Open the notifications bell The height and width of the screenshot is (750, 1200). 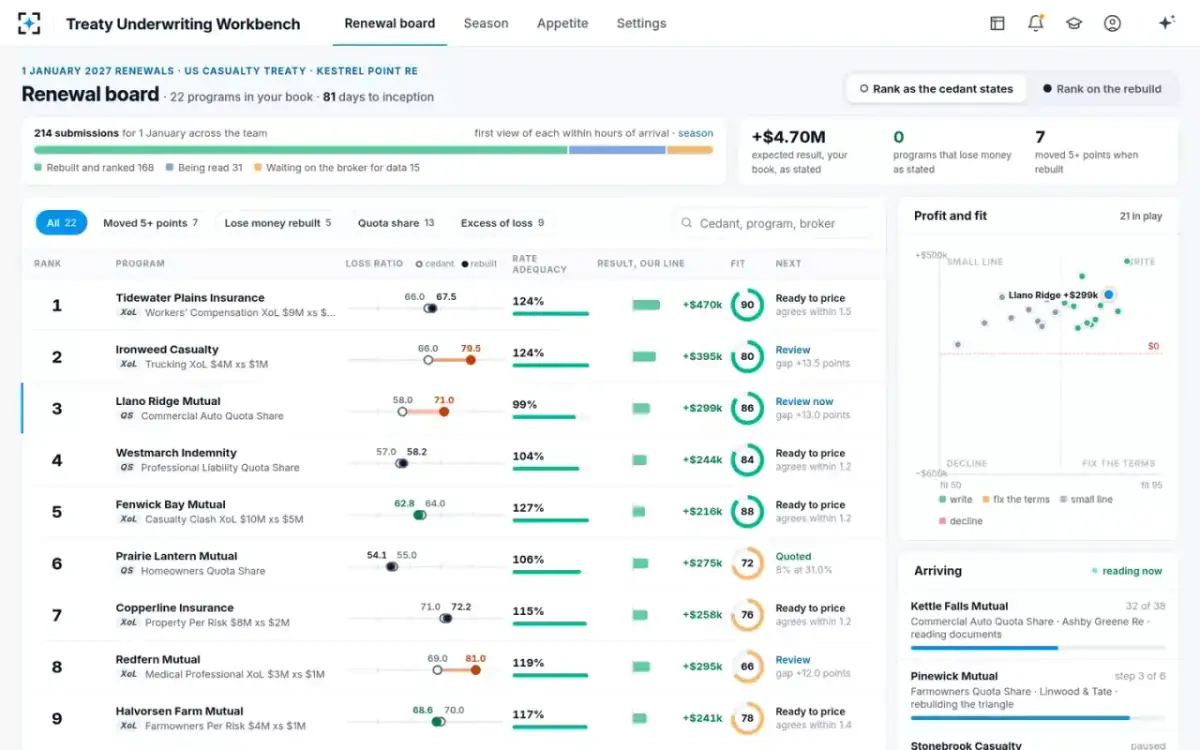point(1036,23)
